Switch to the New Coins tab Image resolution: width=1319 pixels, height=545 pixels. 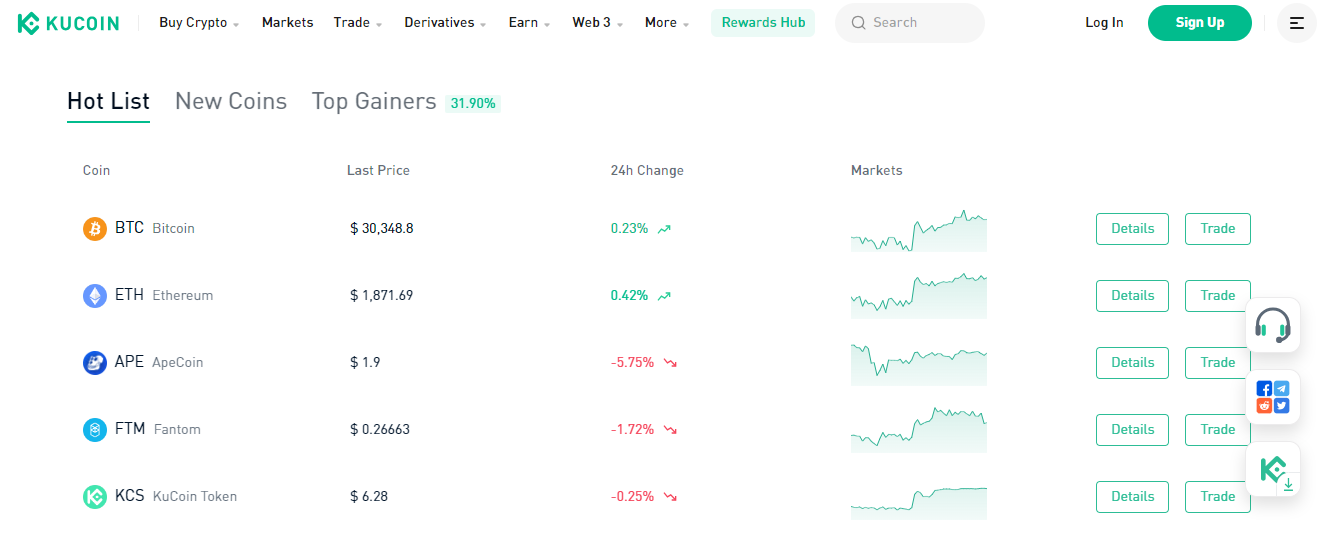(231, 102)
